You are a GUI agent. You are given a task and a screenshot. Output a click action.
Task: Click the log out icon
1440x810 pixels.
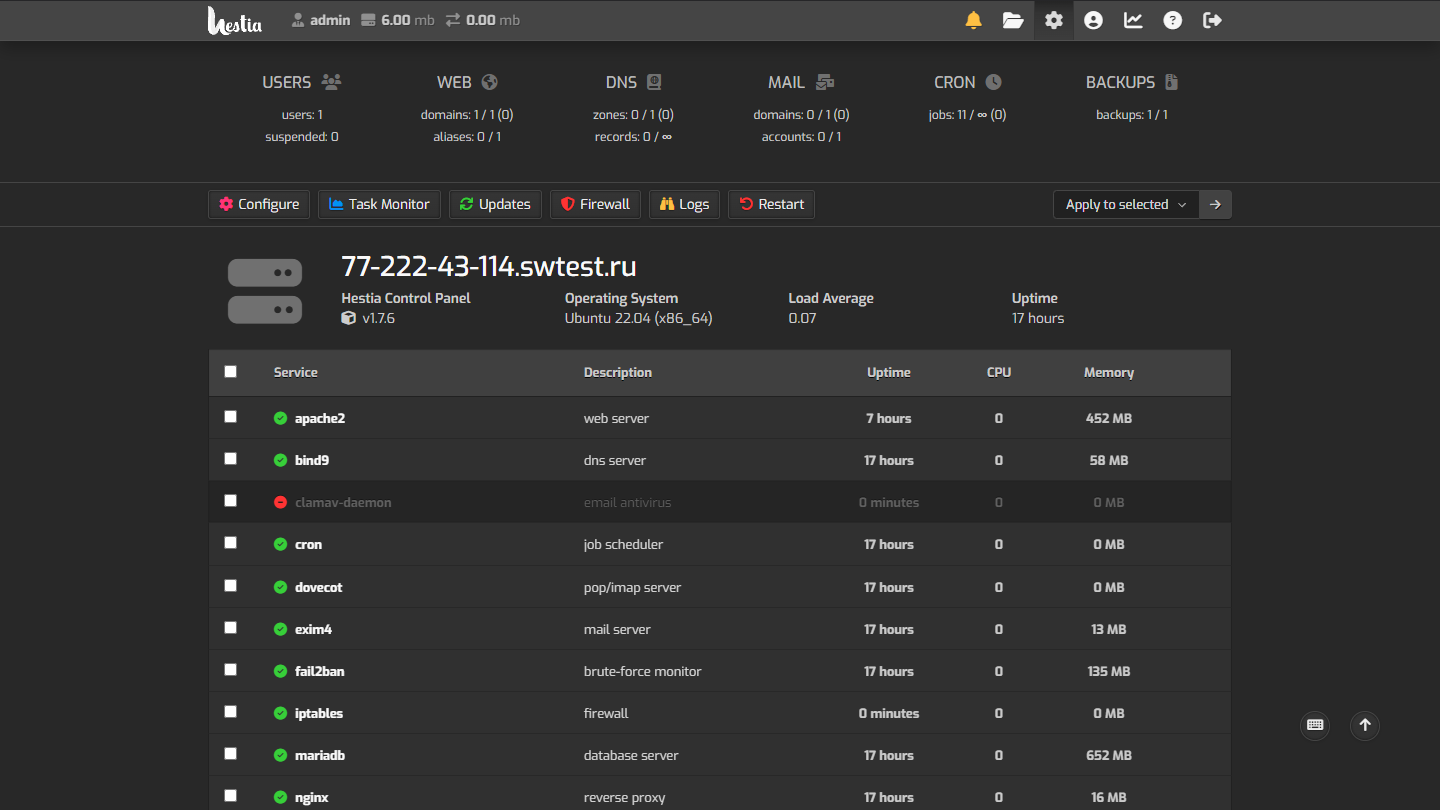tap(1212, 20)
